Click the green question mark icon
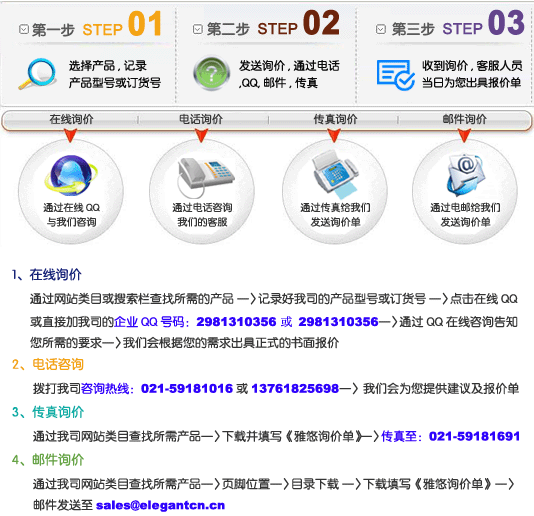The width and height of the screenshot is (534, 516). (x=211, y=74)
